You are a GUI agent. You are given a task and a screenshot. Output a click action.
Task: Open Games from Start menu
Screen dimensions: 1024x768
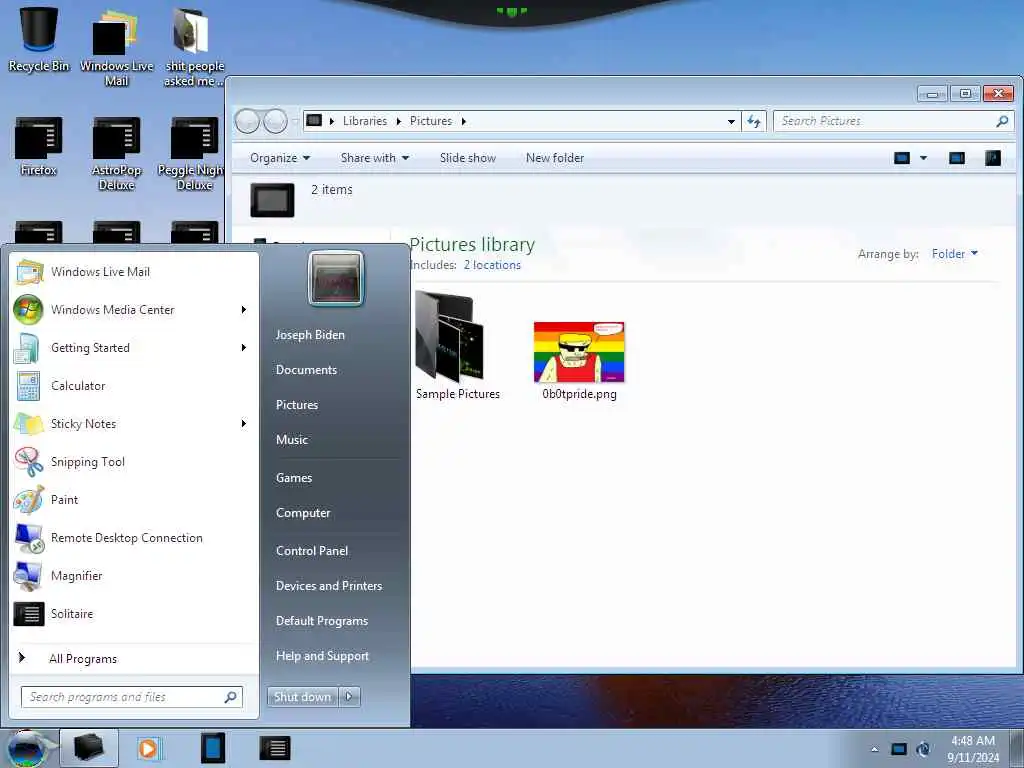[x=294, y=478]
